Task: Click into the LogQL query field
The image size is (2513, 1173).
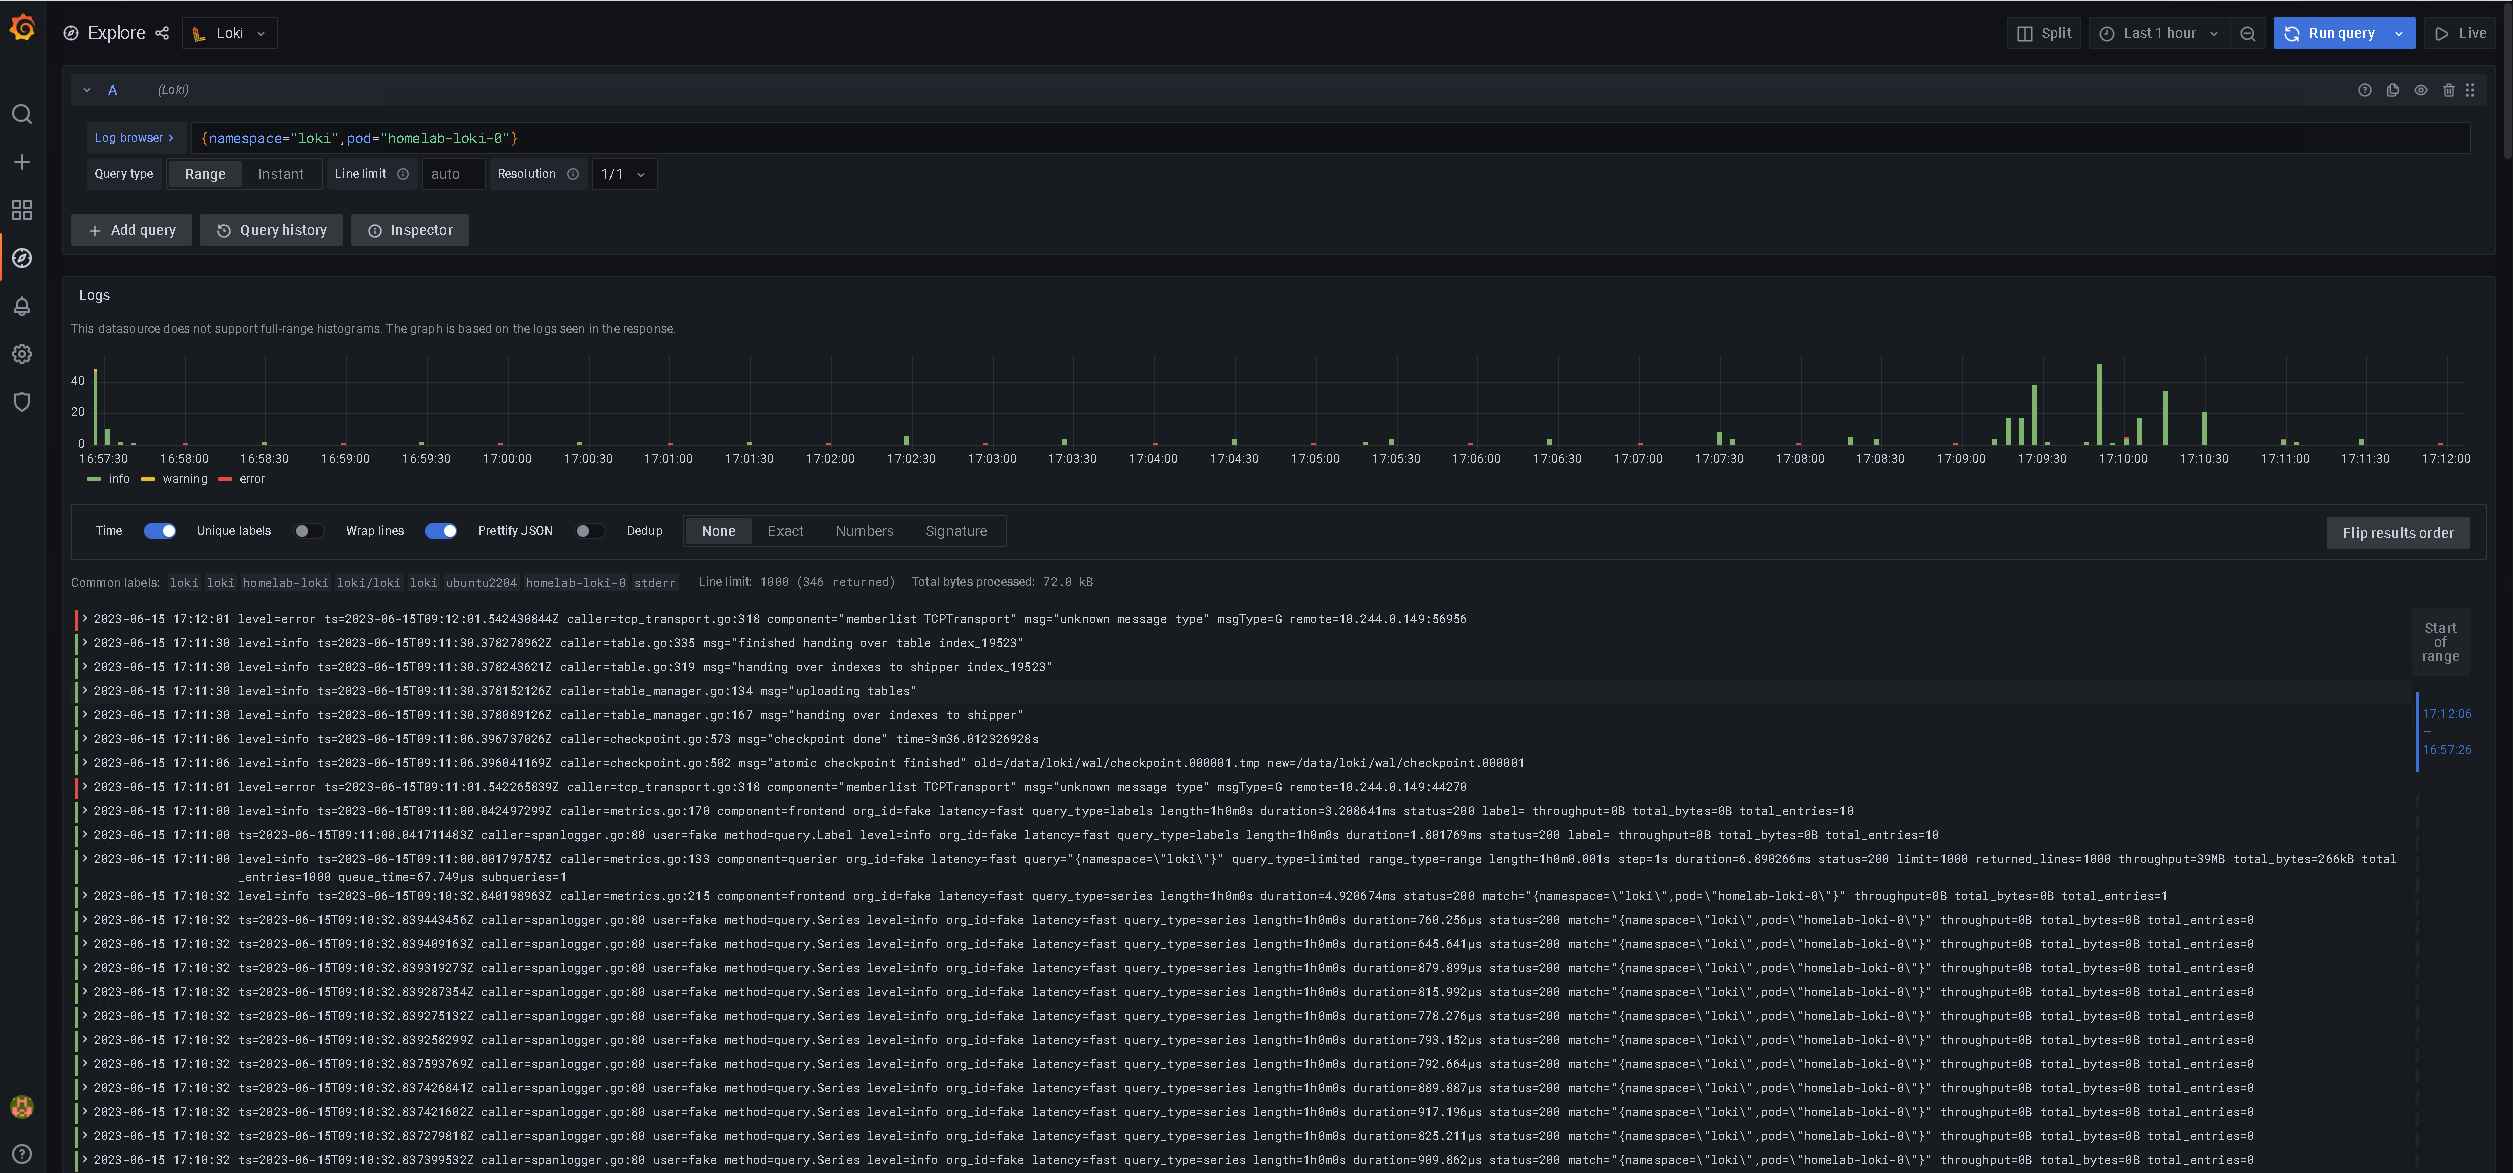Action: tap(1330, 138)
